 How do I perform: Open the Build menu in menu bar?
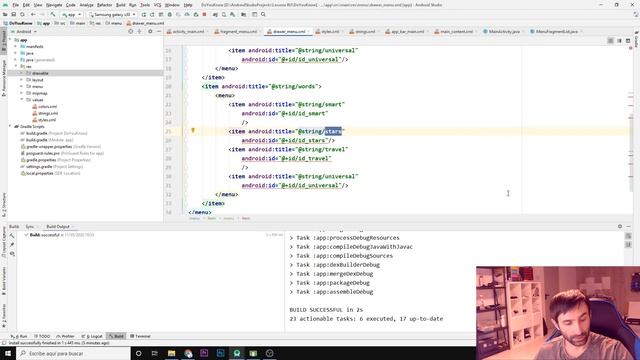pyautogui.click(x=120, y=5)
